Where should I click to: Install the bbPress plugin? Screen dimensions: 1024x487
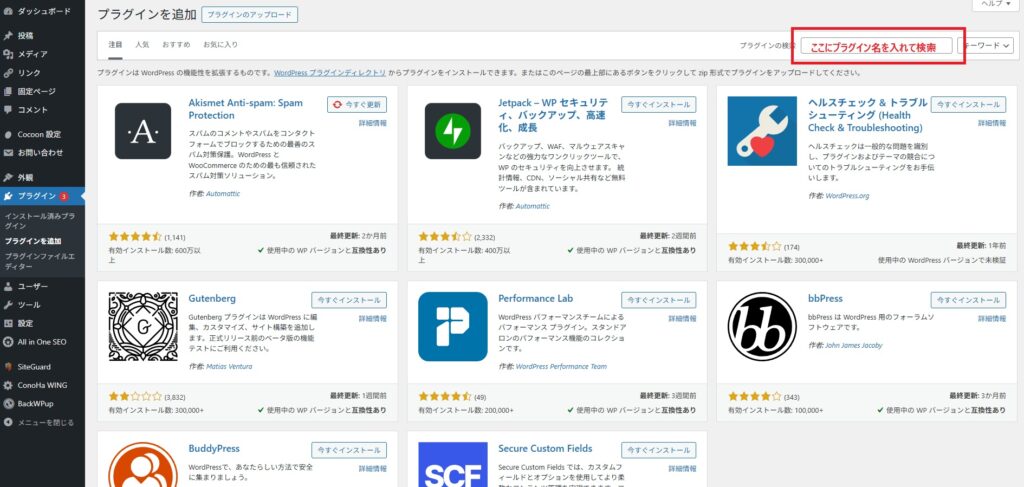pos(968,300)
